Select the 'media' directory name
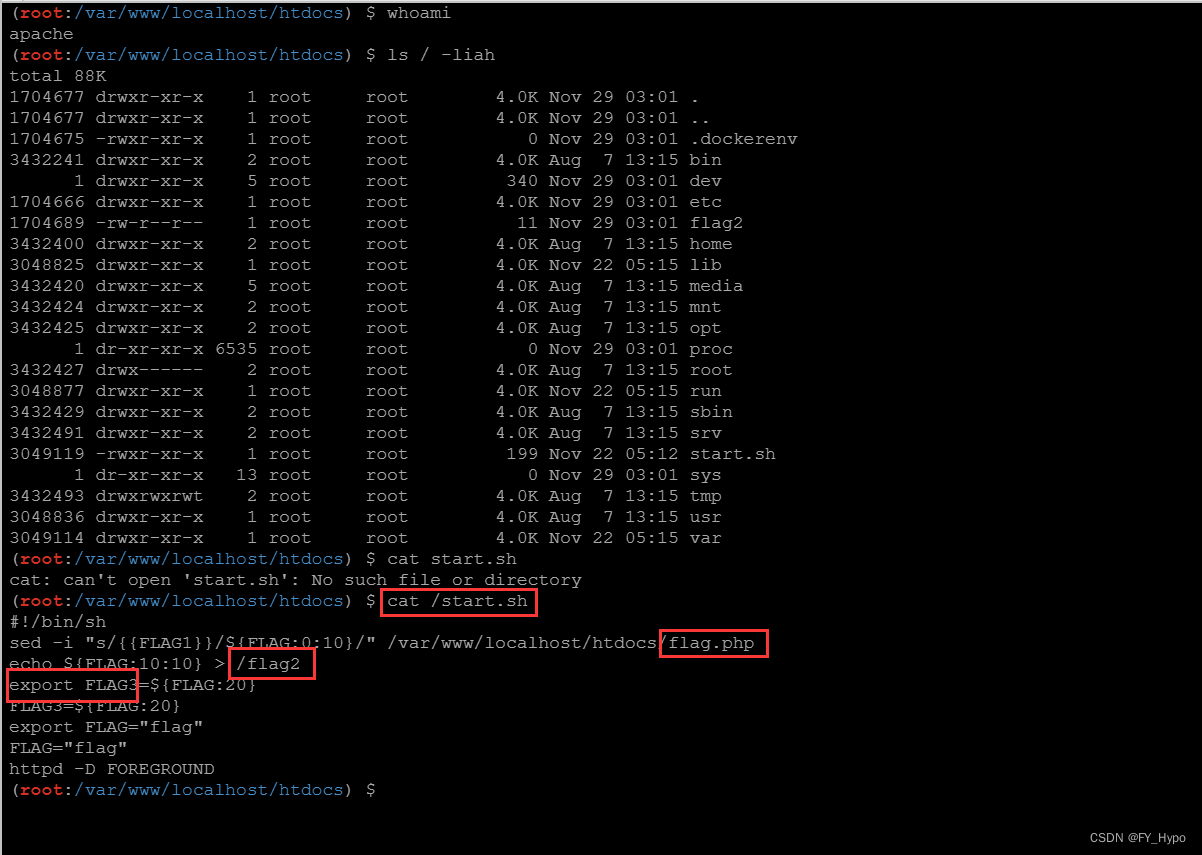Image resolution: width=1202 pixels, height=855 pixels. point(716,286)
